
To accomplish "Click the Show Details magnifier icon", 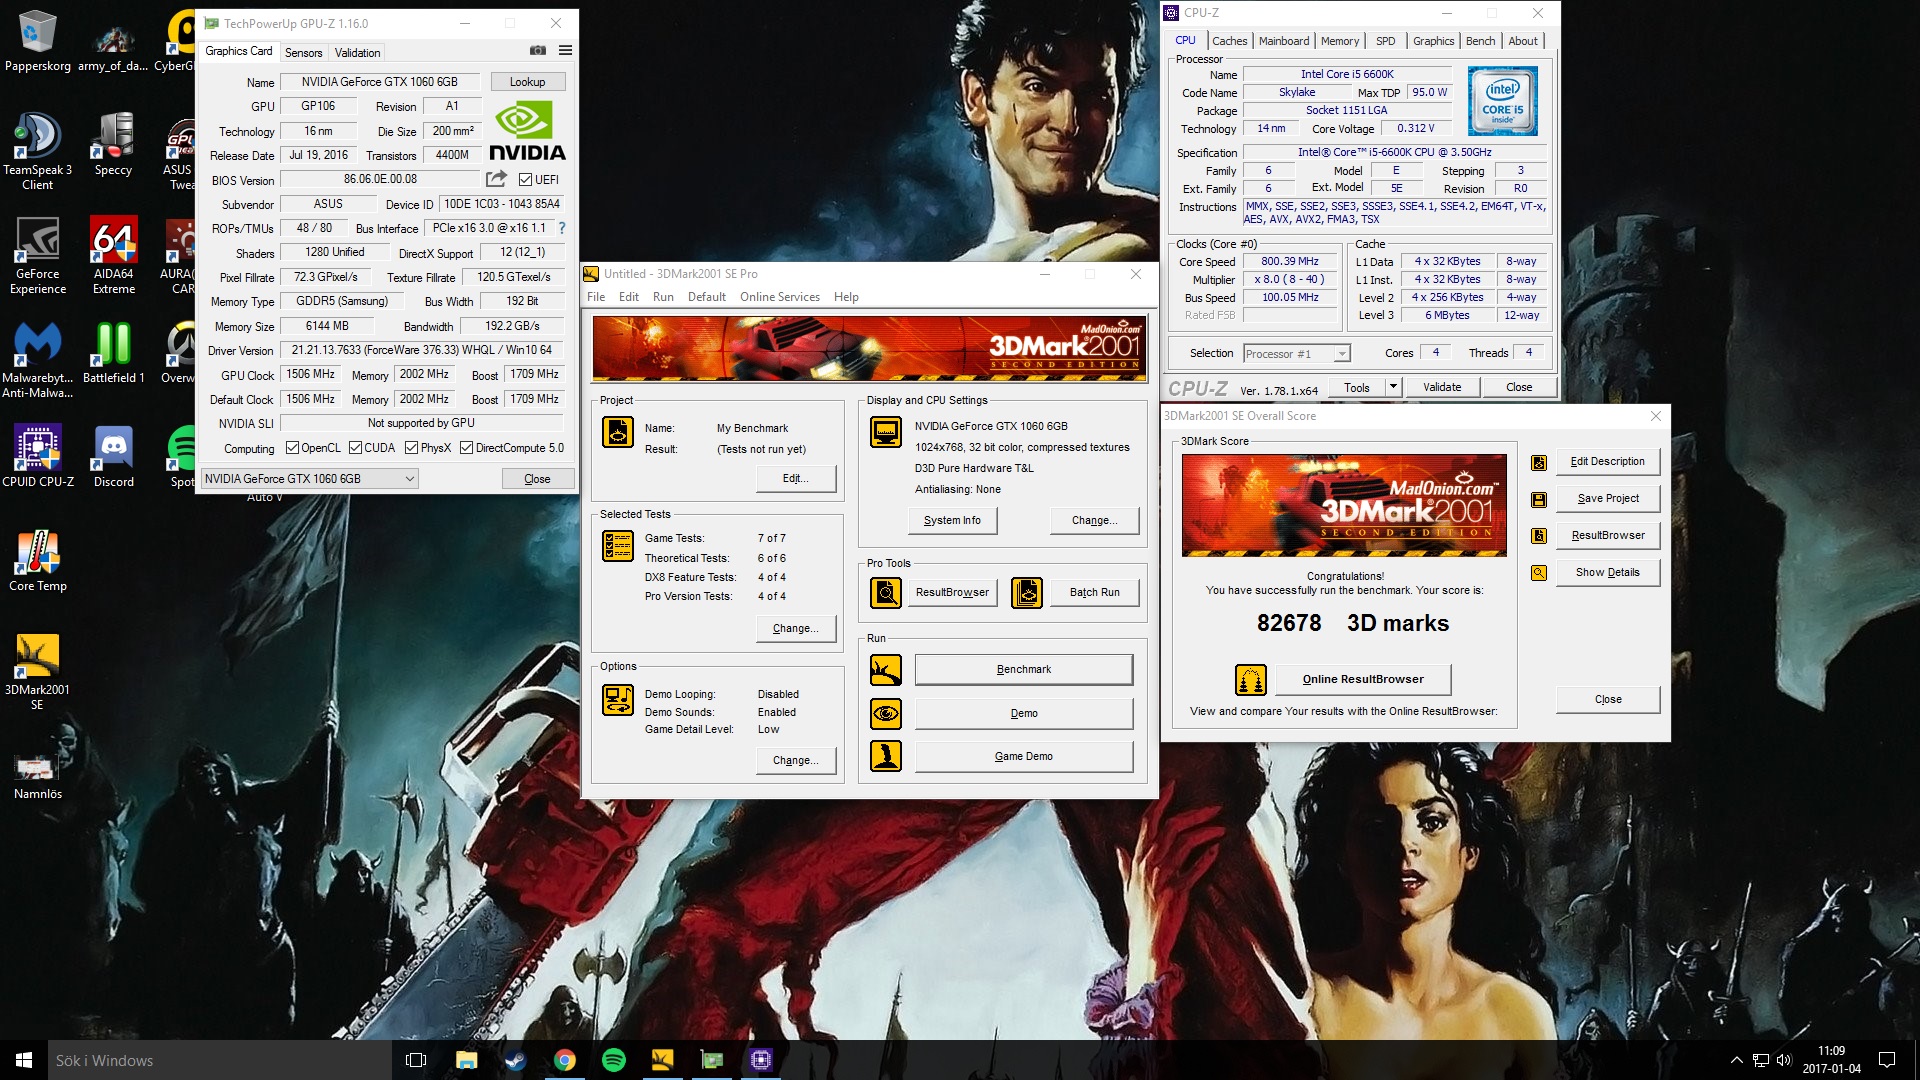I will [x=1539, y=573].
